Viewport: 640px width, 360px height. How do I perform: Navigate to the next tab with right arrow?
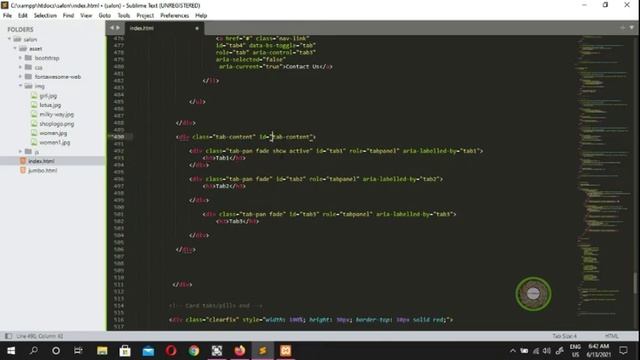118,28
